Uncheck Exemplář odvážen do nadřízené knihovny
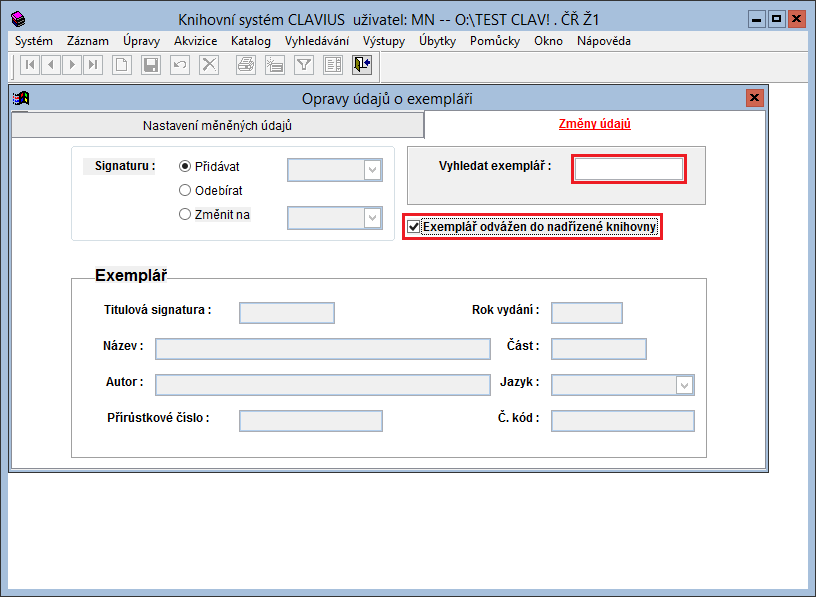The image size is (816, 597). (x=414, y=227)
